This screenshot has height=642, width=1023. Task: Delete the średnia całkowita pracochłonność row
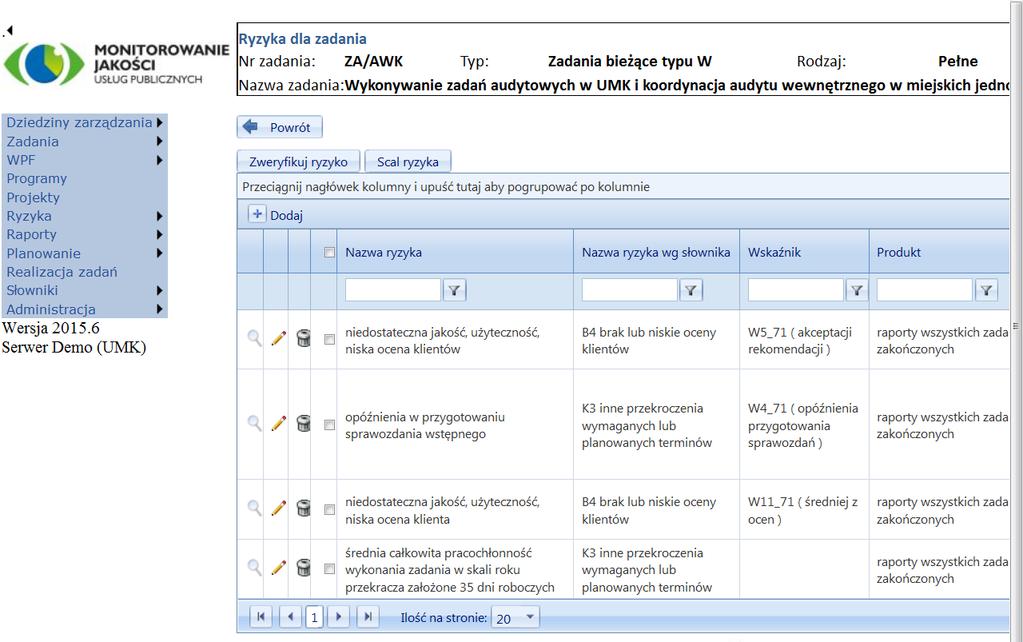click(303, 568)
